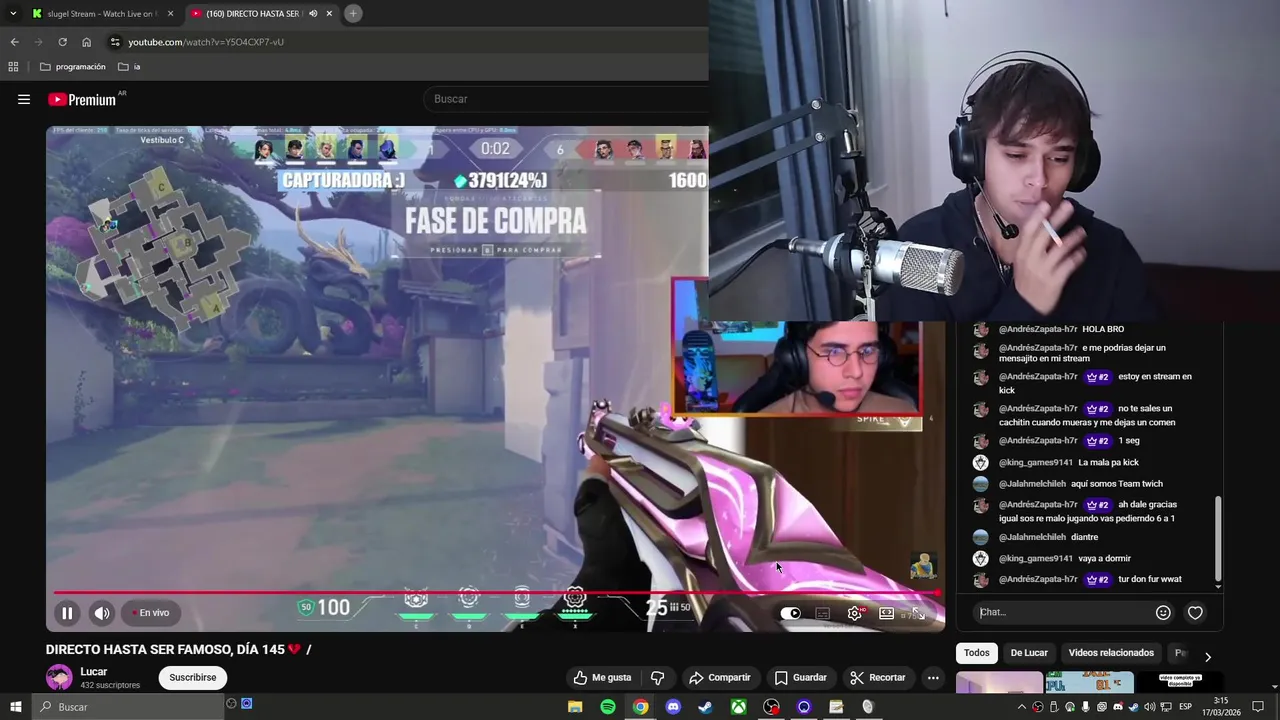Show hidden system tray icons
Screen dimensions: 1280x720
(x=1023, y=707)
